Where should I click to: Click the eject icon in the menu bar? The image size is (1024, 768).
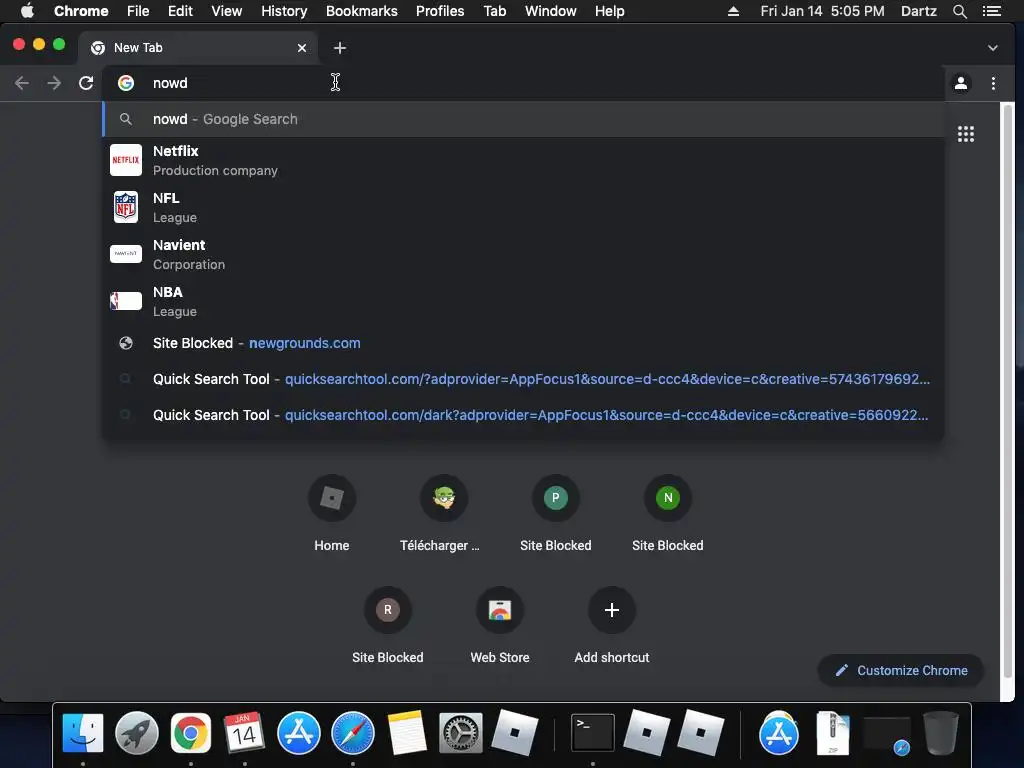click(733, 11)
